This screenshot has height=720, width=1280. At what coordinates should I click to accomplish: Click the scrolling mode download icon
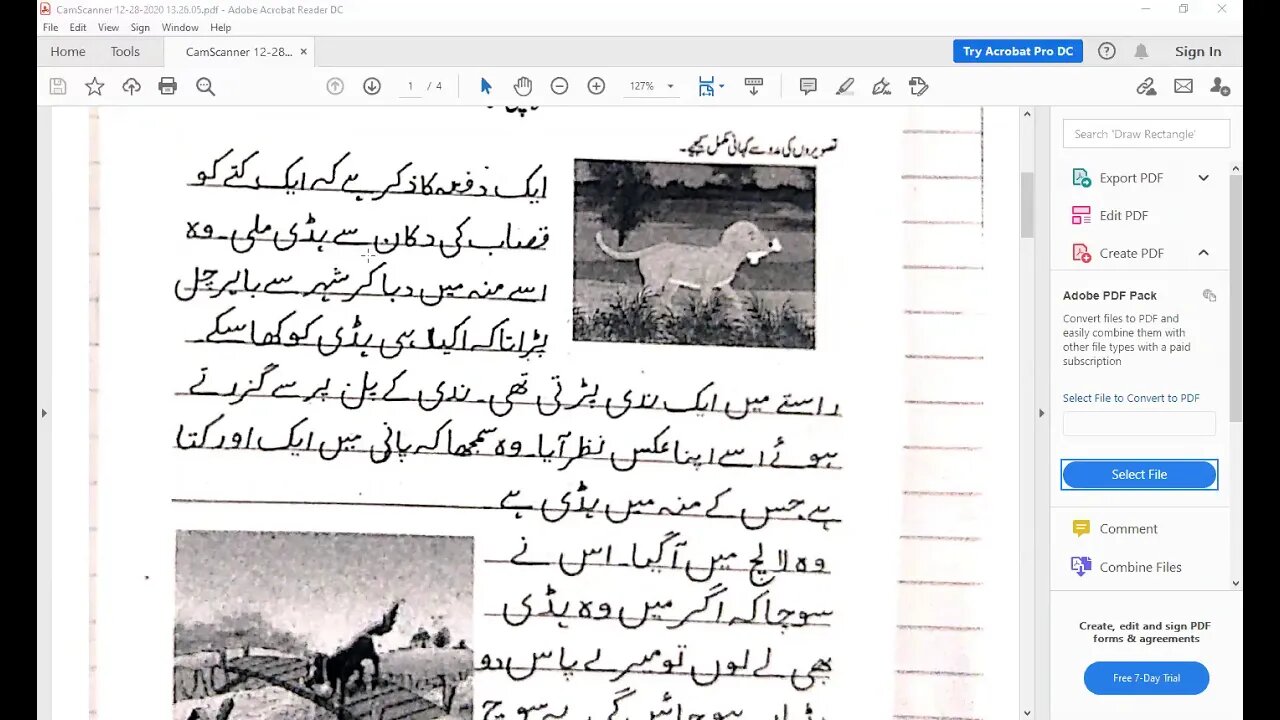pos(754,87)
